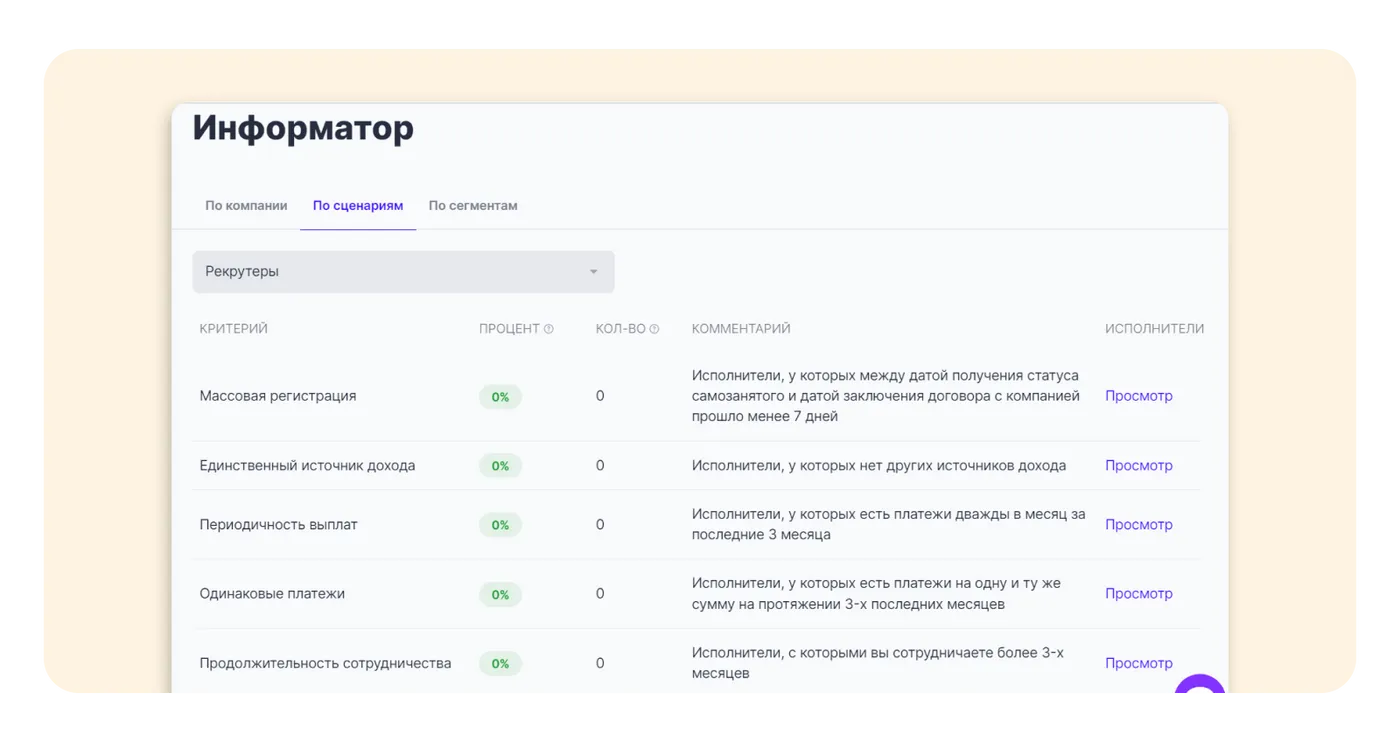Click the info icon beside Кол-во
The width and height of the screenshot is (1400, 749).
(x=654, y=329)
